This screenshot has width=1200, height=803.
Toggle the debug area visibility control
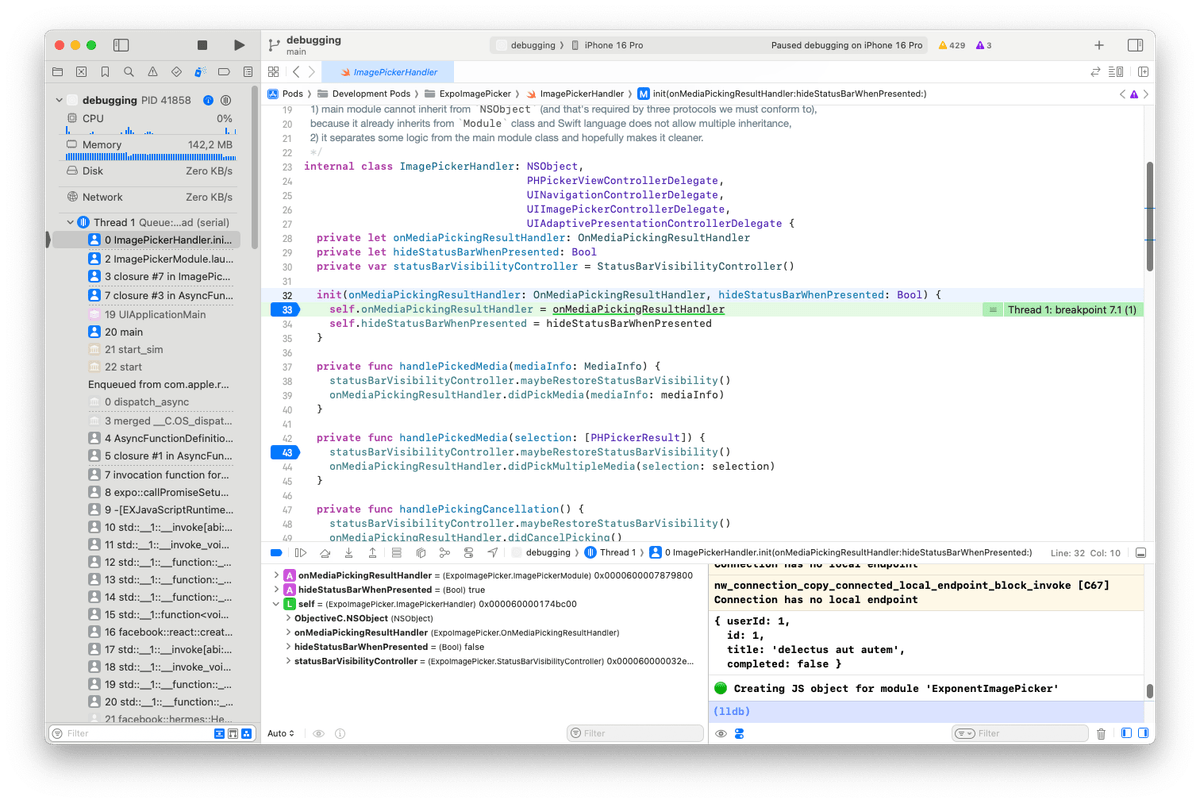click(1139, 552)
